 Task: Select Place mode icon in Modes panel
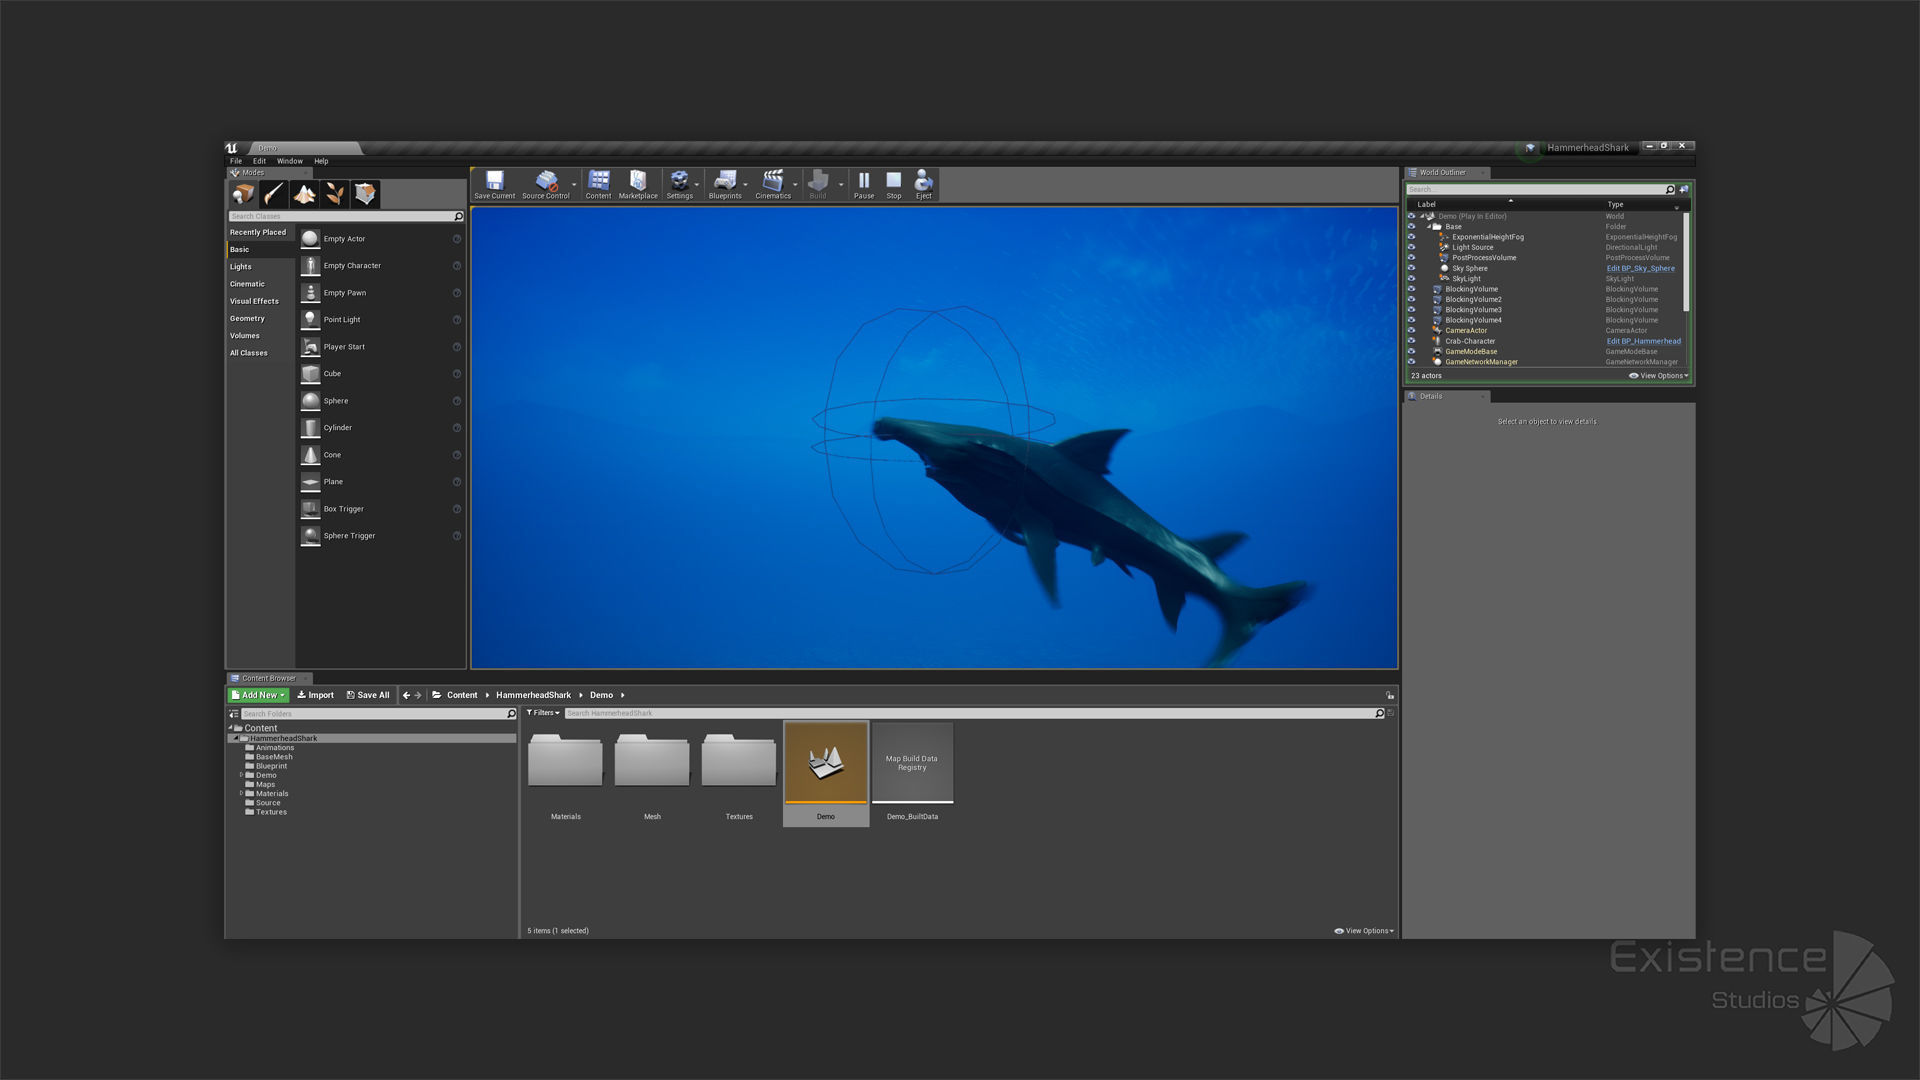point(243,194)
